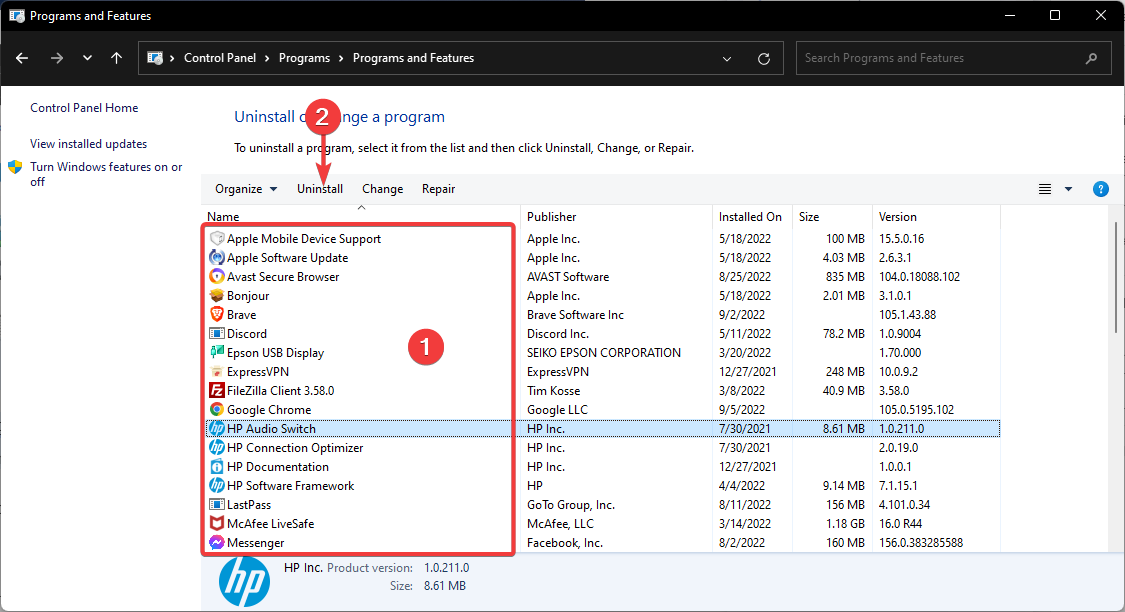Viewport: 1125px width, 612px height.
Task: Select Control Panel in the breadcrumb
Action: pos(220,58)
